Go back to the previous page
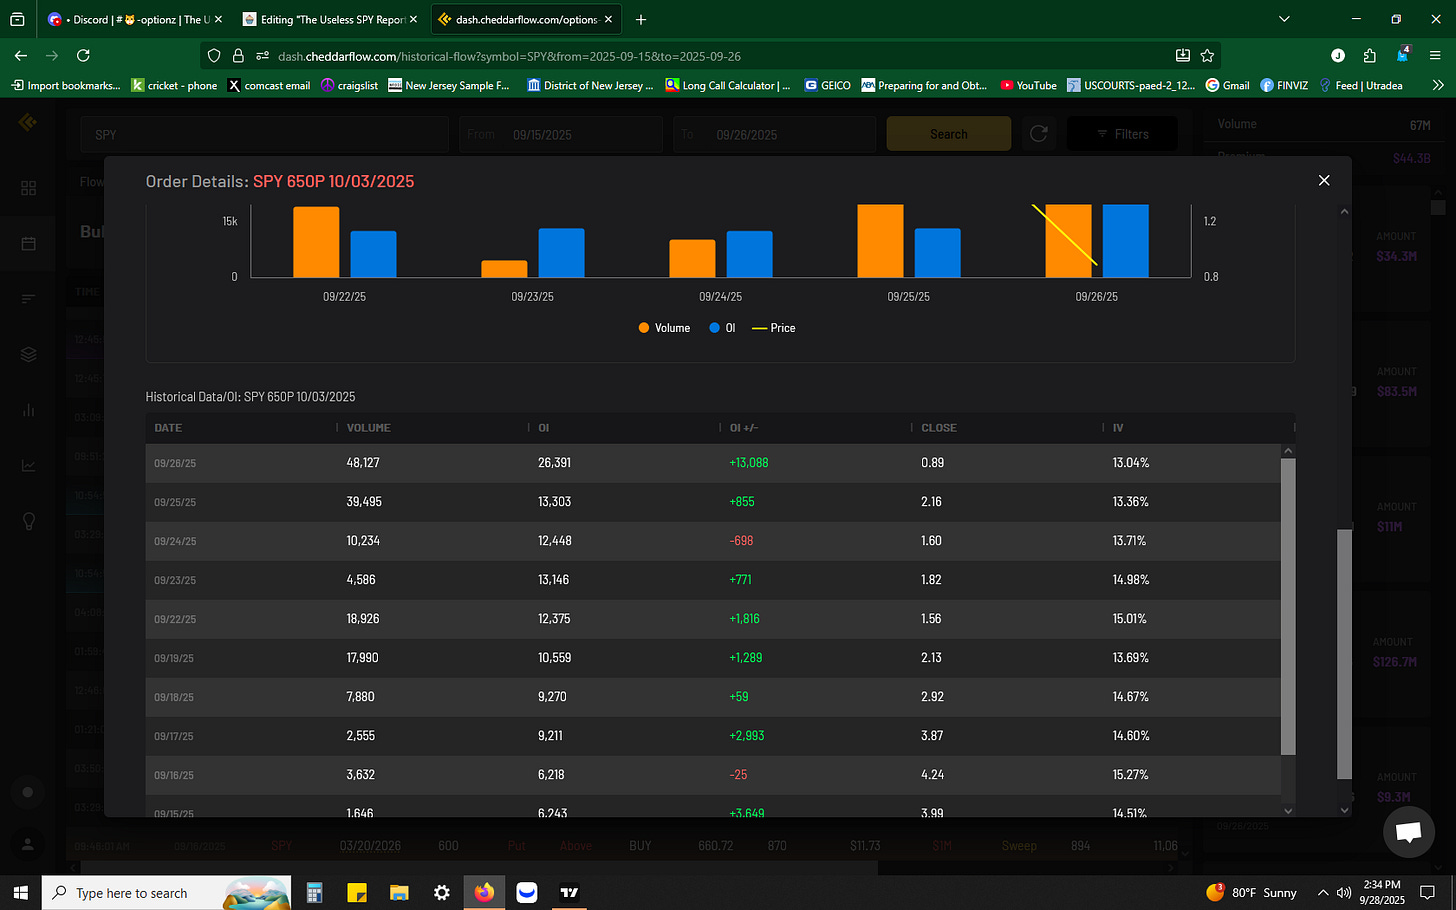The image size is (1456, 910). 20,56
